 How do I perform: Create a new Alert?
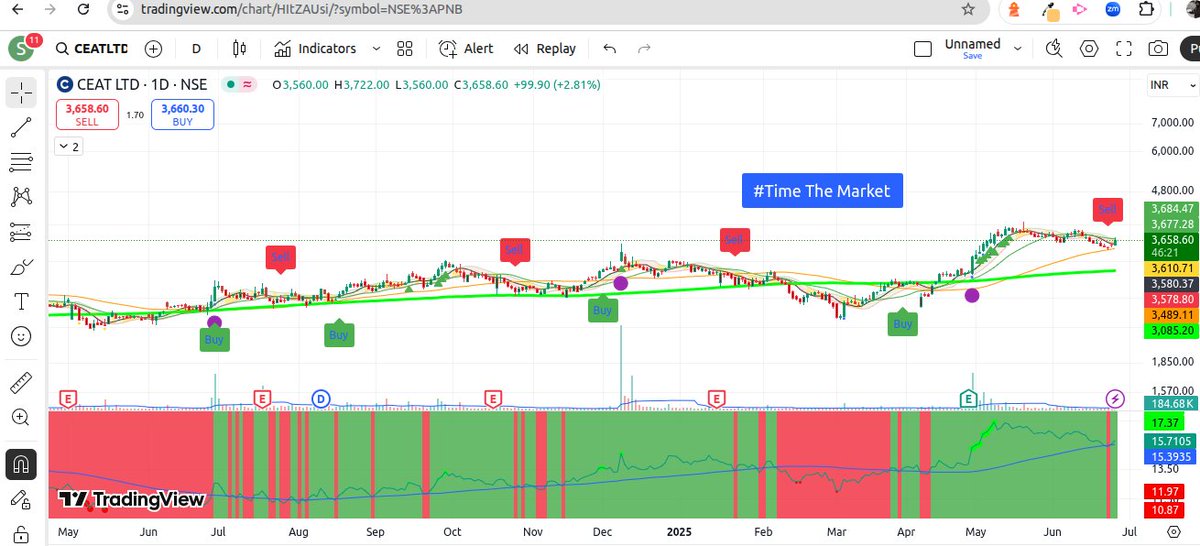coord(466,48)
